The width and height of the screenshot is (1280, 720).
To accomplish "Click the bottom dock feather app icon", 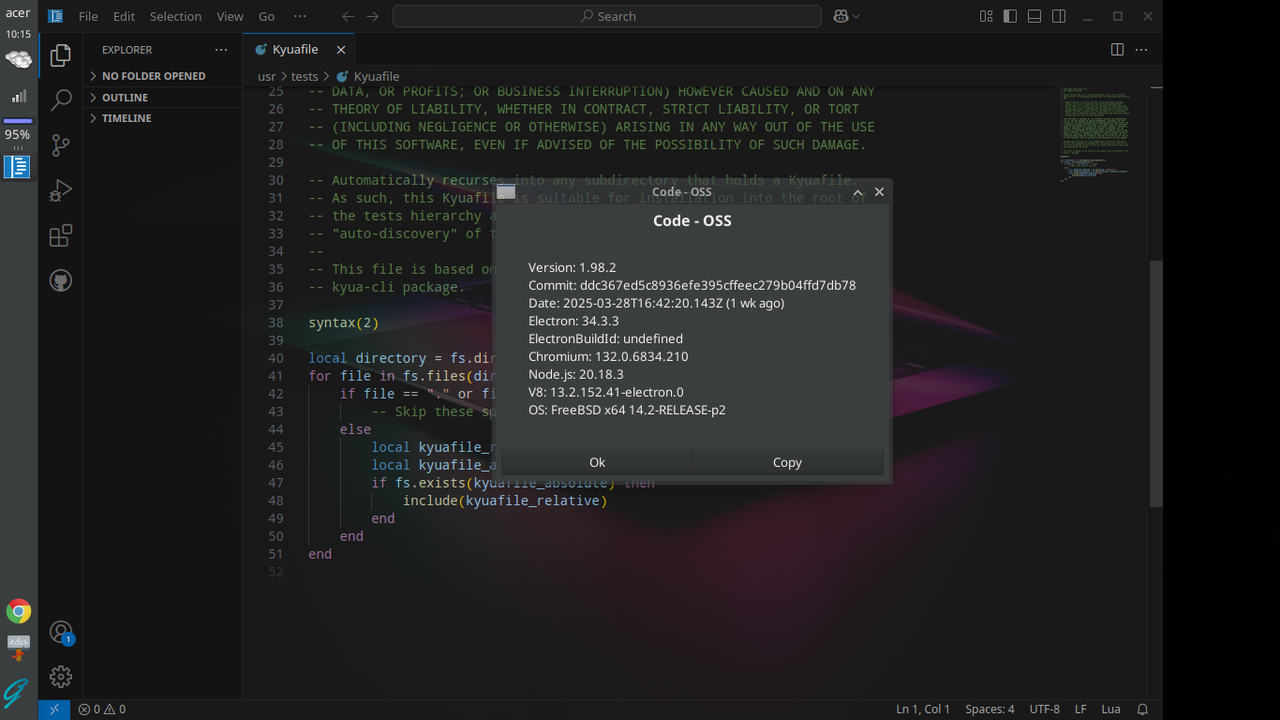I will [16, 693].
